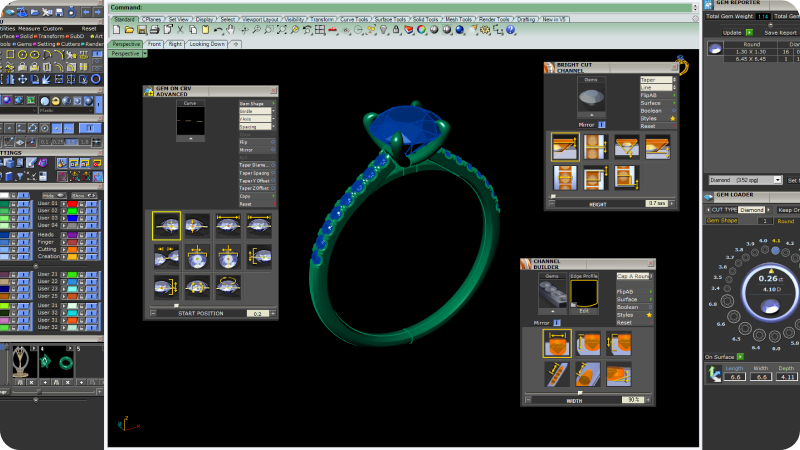Open Options gear icon in toolbar

click(485, 30)
